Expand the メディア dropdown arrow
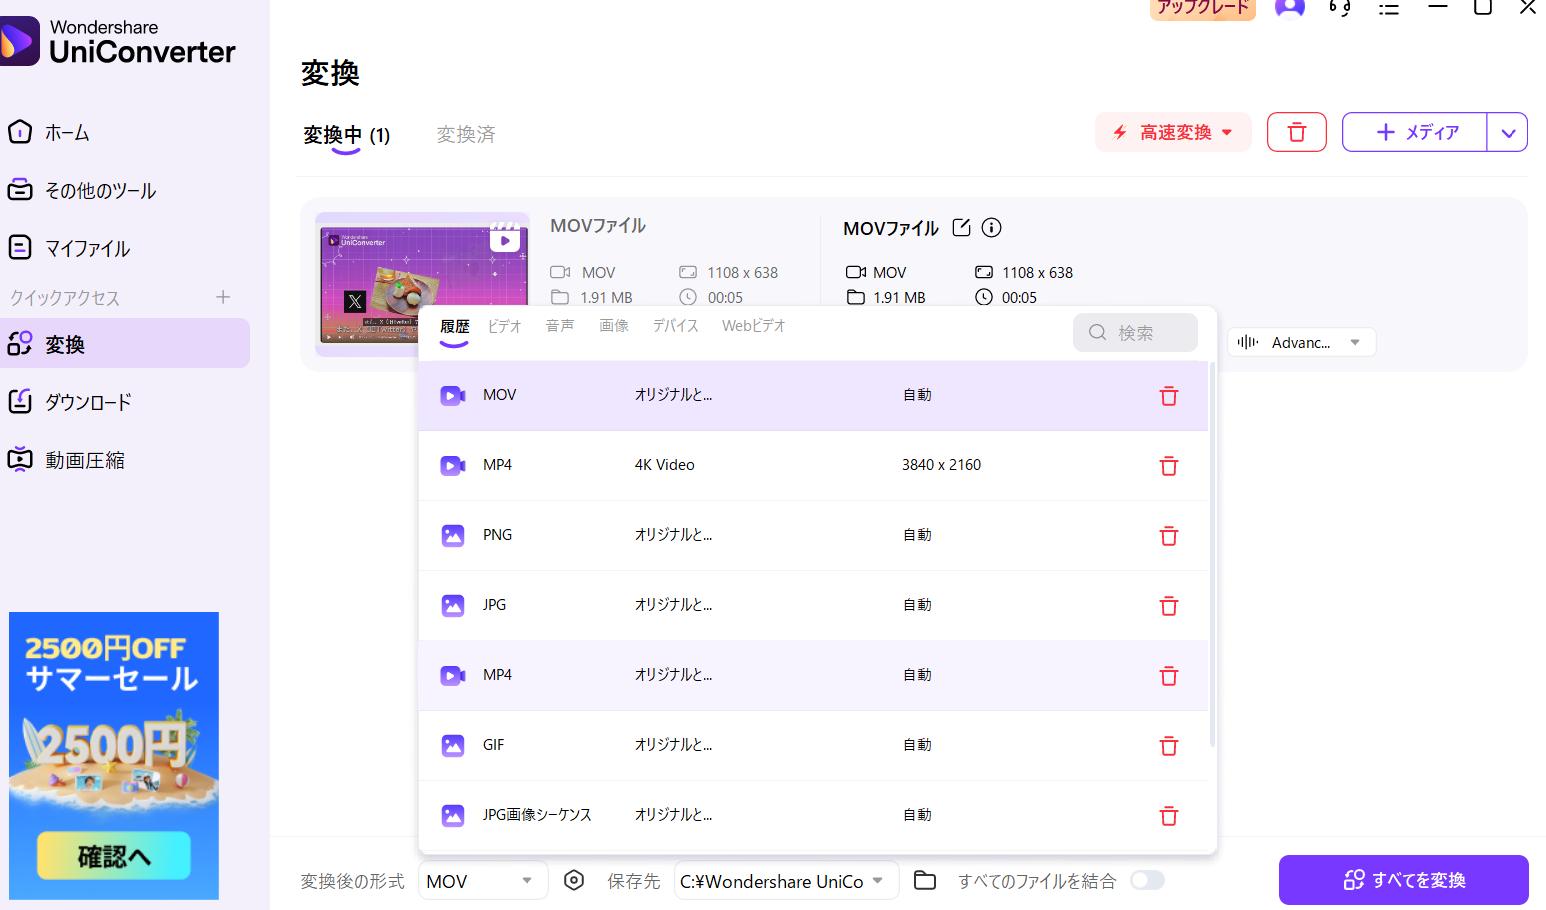This screenshot has height=910, width=1546. click(x=1508, y=132)
